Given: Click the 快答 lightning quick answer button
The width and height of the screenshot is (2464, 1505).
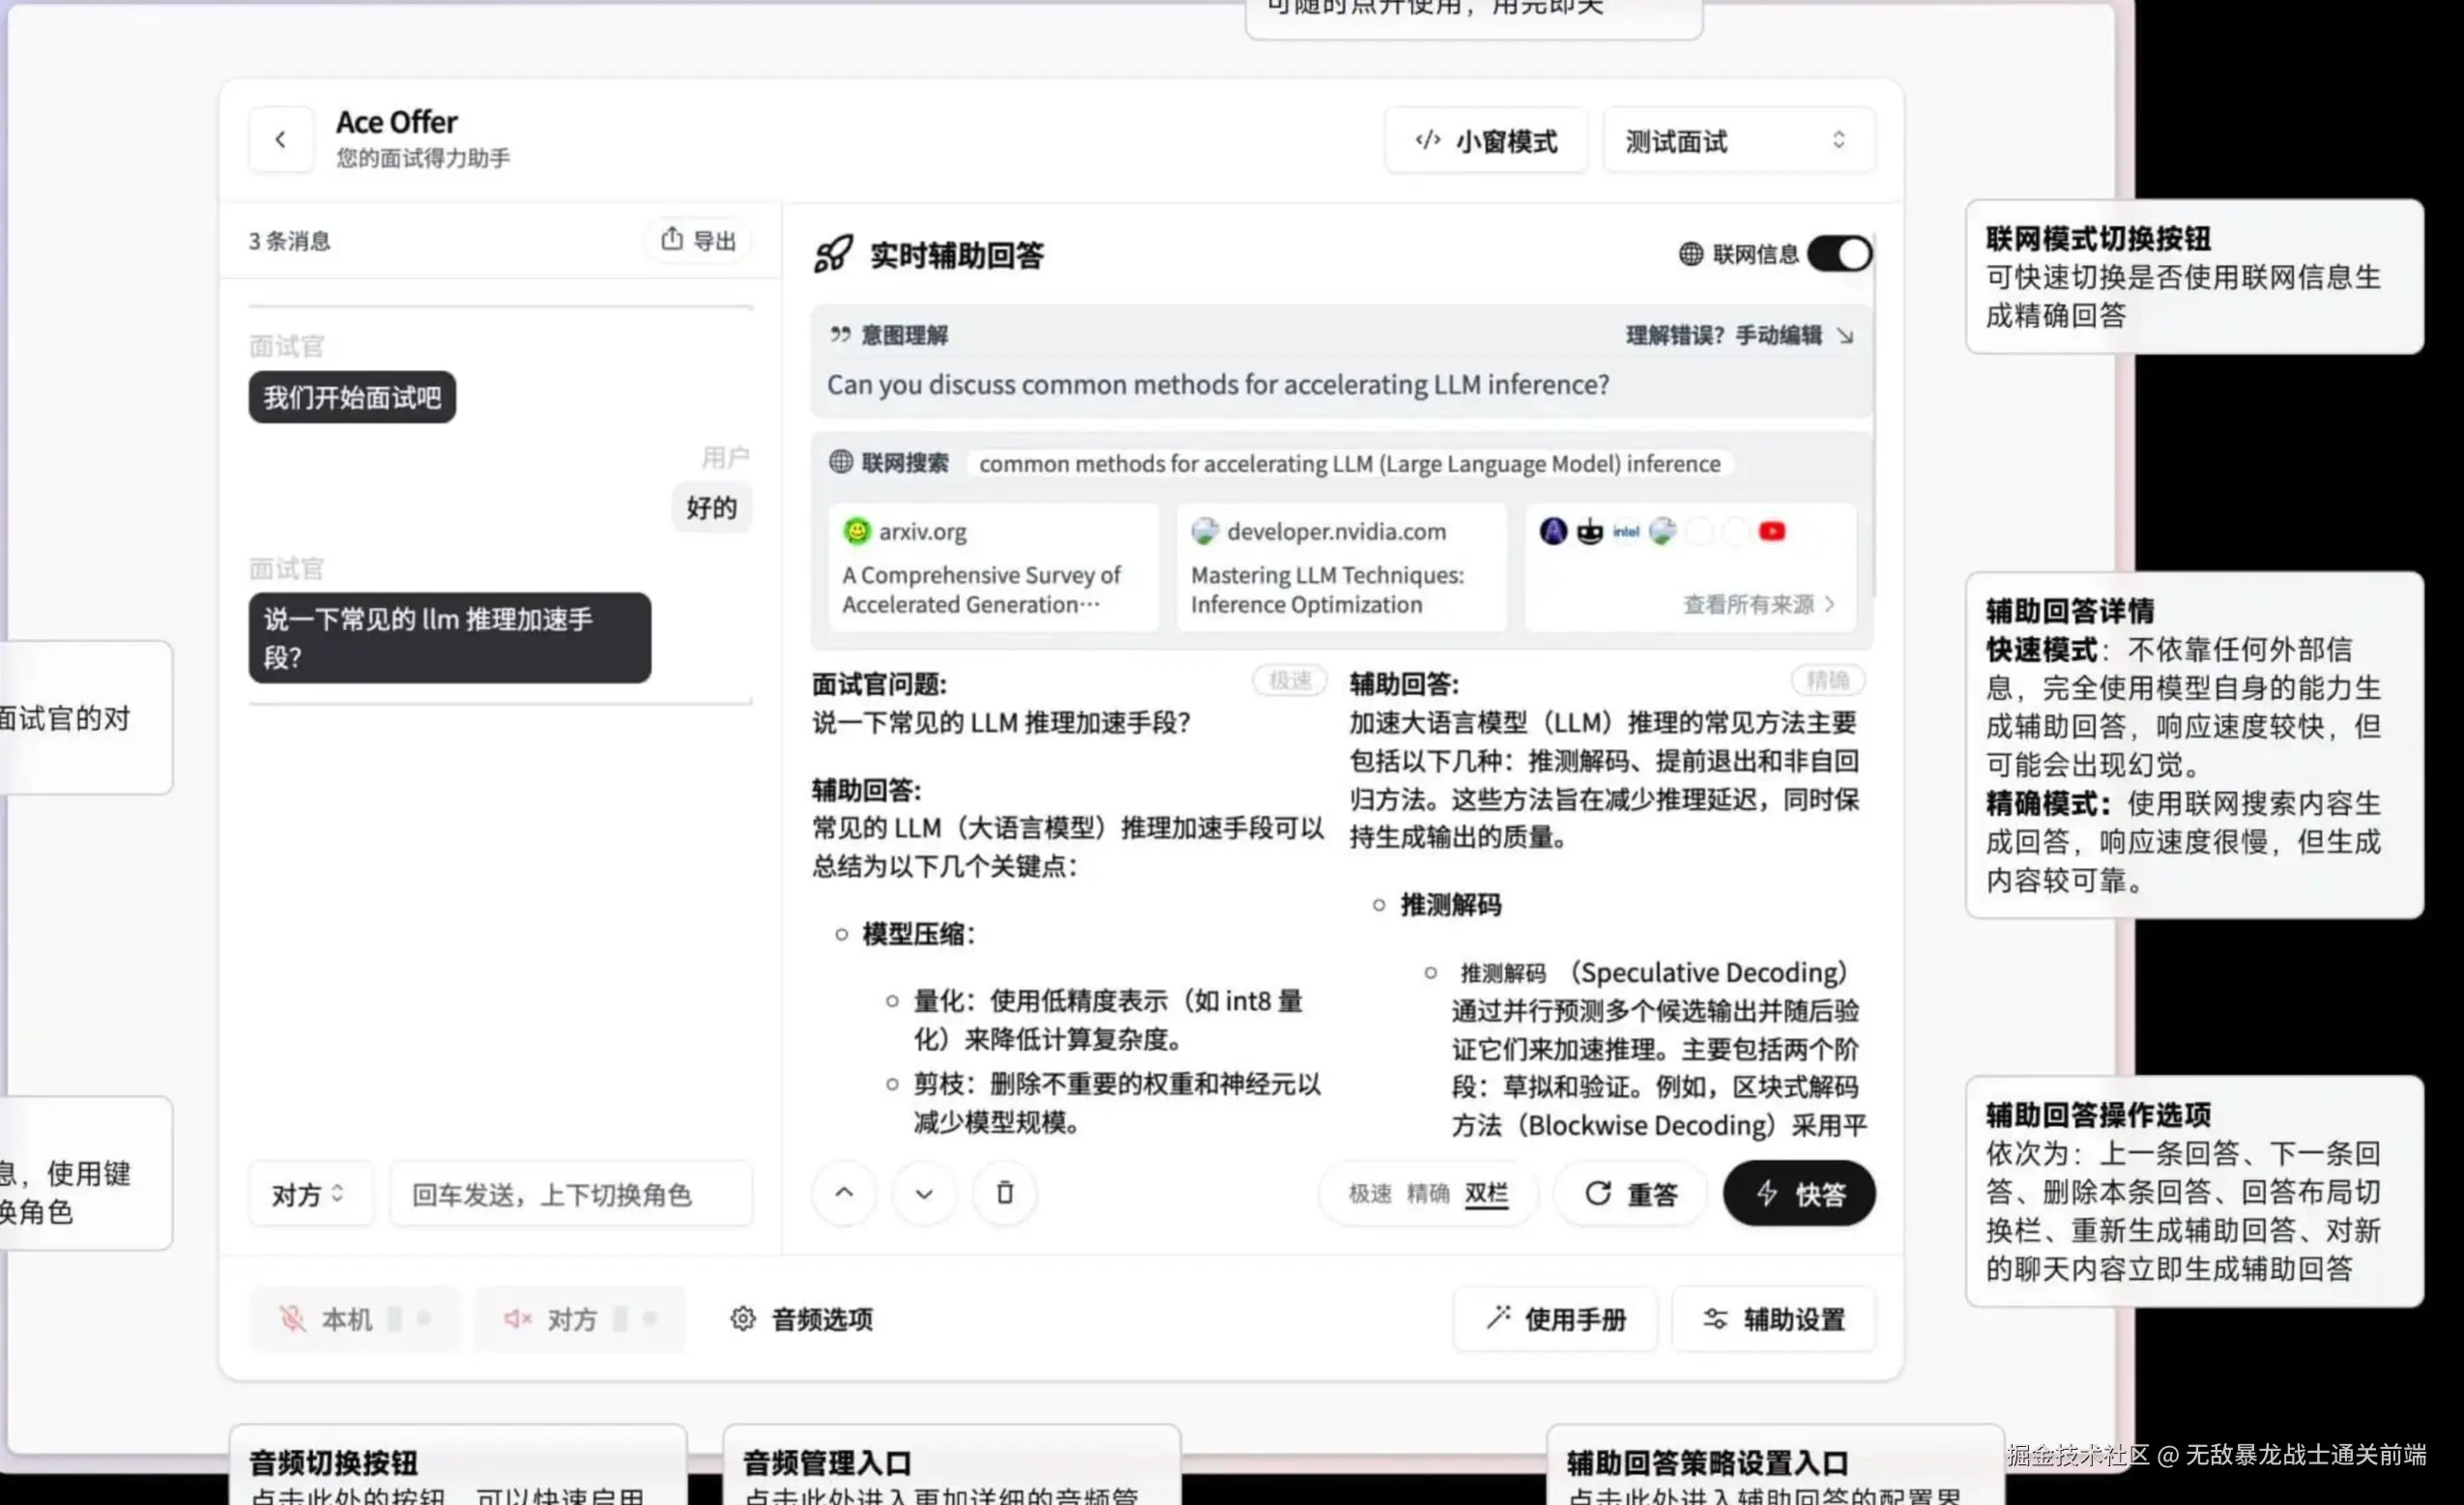Looking at the screenshot, I should click(x=1799, y=1194).
